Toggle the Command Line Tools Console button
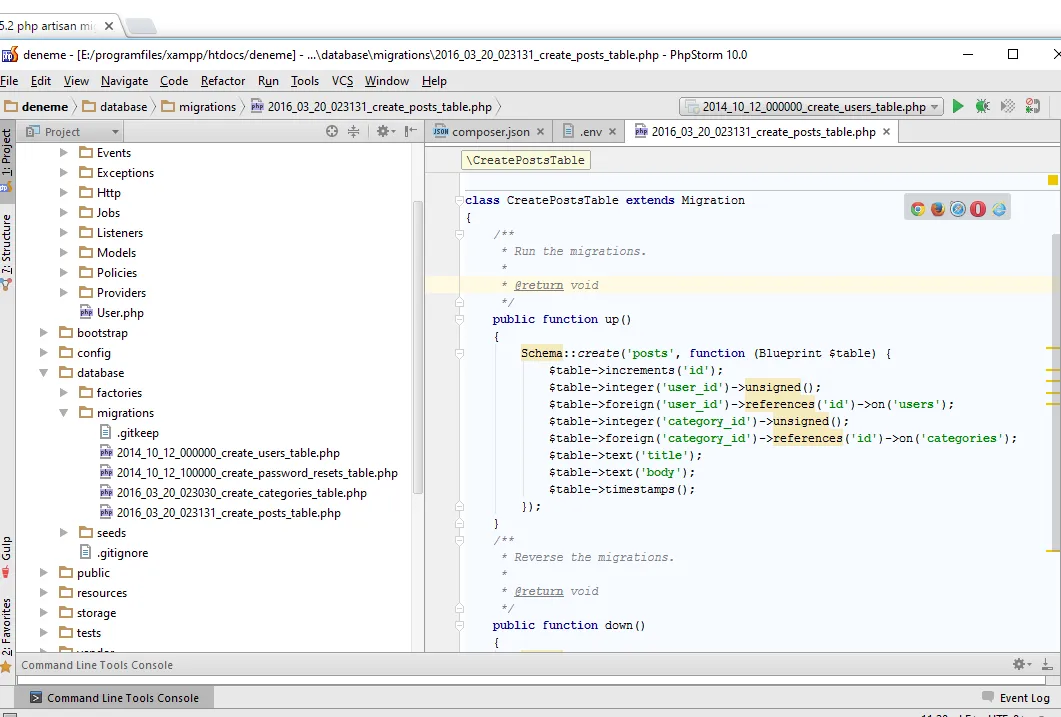 tap(113, 698)
